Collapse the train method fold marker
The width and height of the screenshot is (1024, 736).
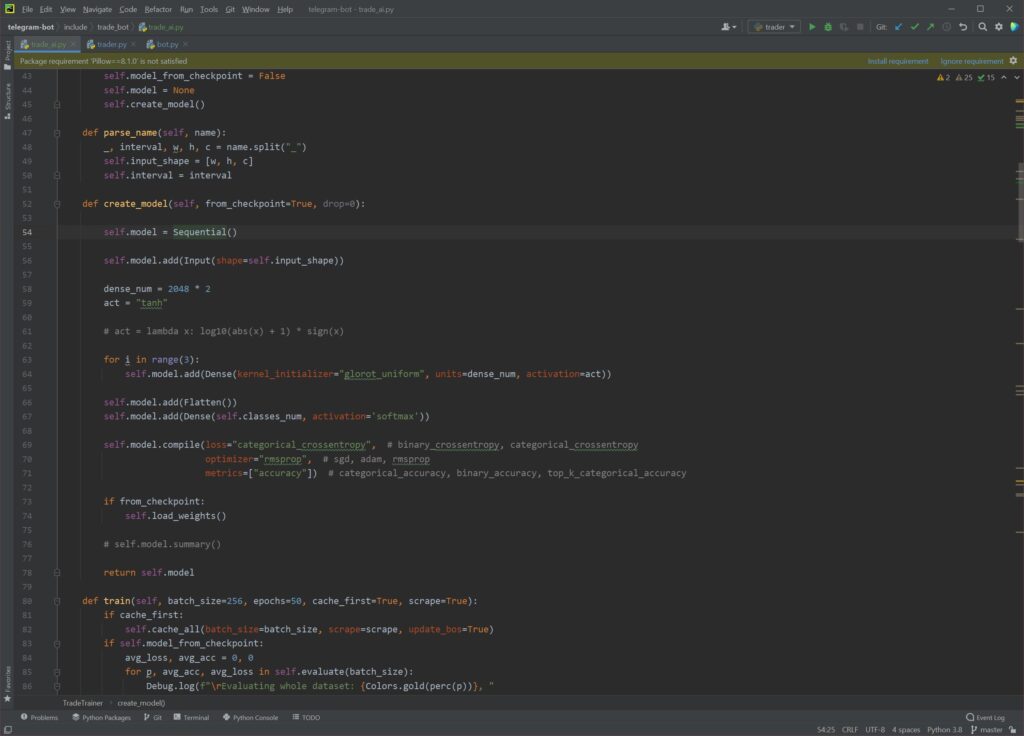click(x=57, y=601)
